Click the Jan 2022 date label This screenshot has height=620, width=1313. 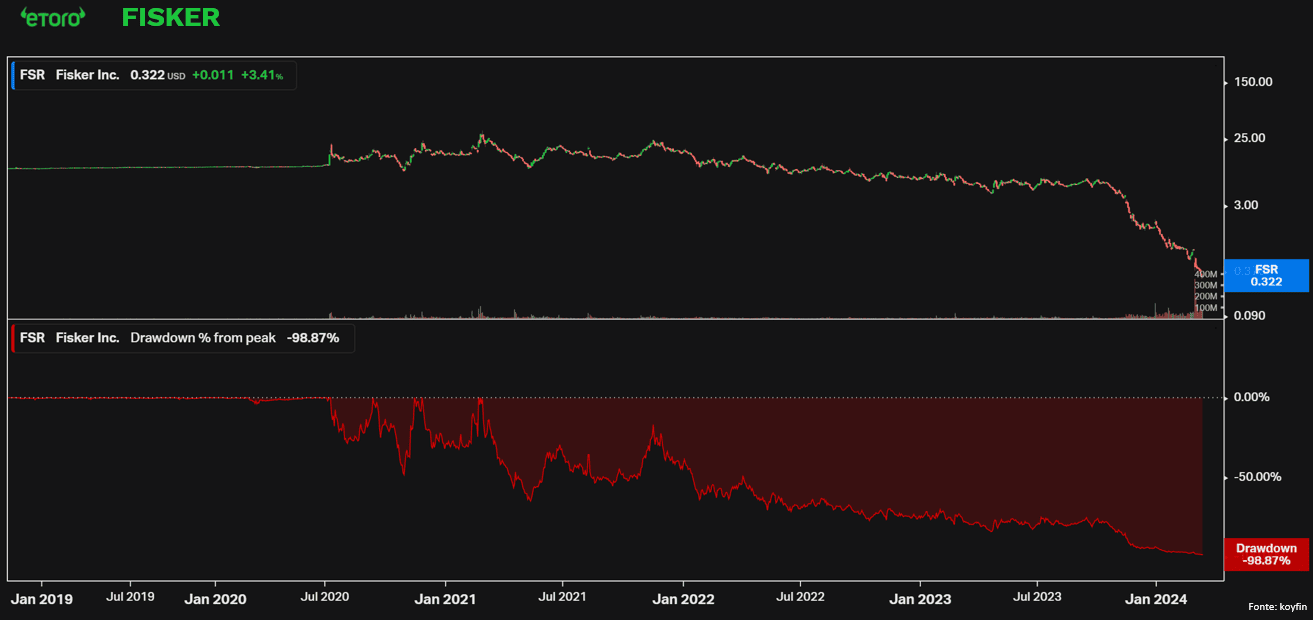683,599
